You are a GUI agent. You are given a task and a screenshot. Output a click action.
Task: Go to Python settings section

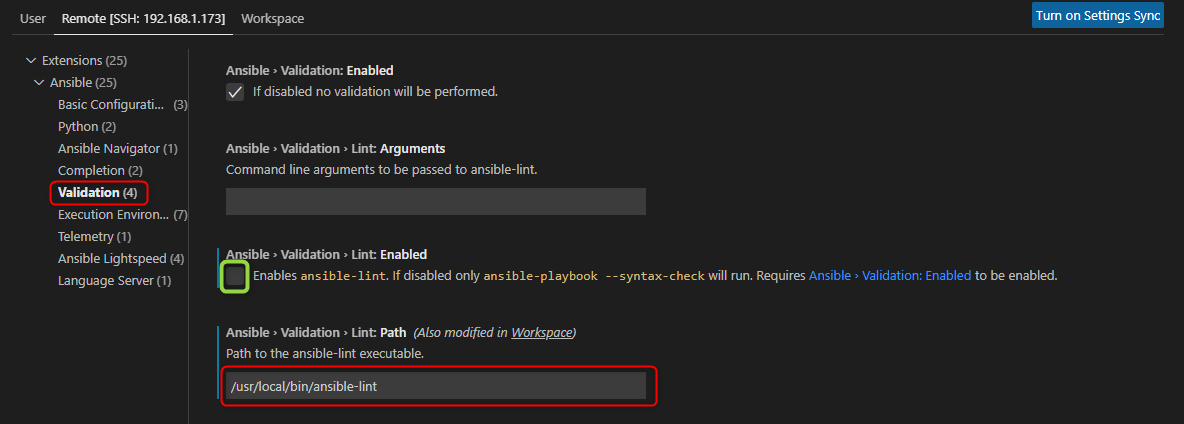pyautogui.click(x=87, y=126)
